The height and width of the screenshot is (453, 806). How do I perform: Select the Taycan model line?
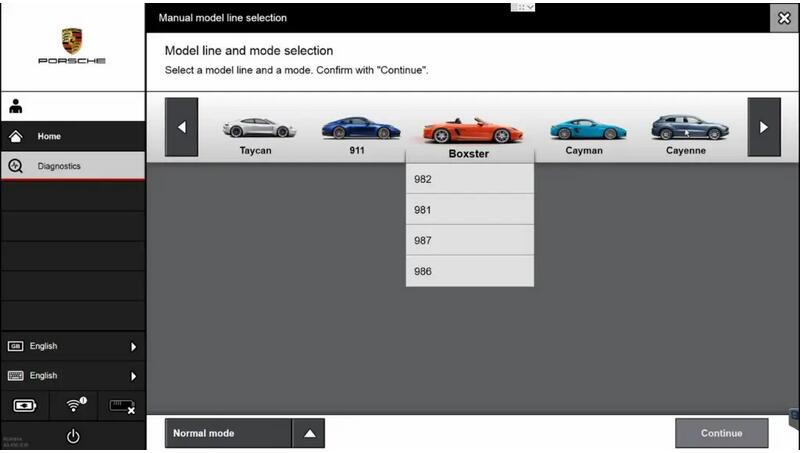(259, 136)
